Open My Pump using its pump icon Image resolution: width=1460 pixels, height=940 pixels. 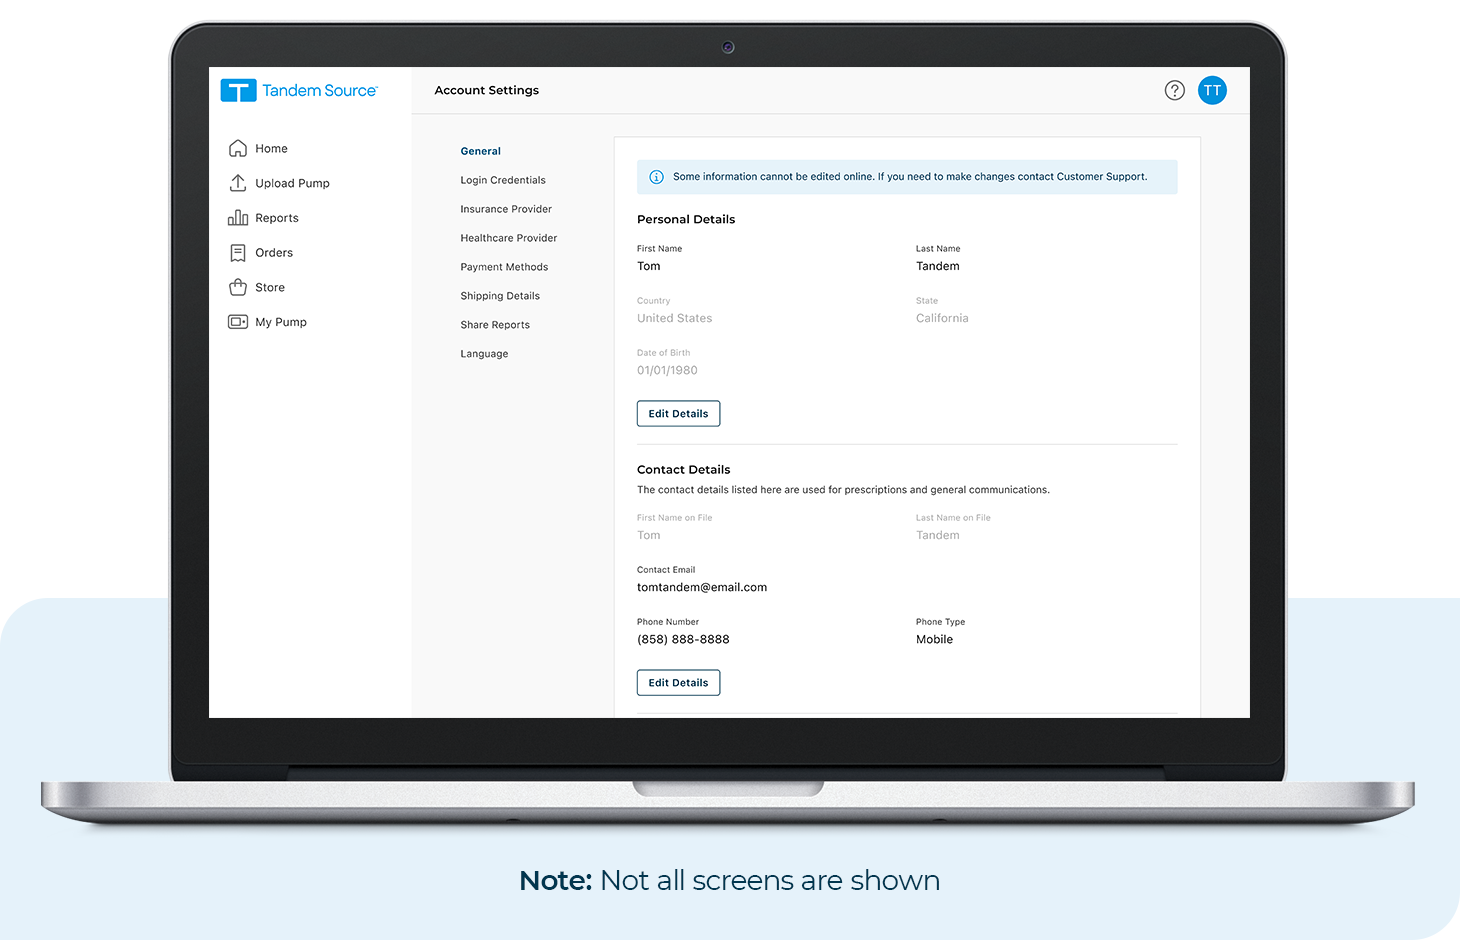(x=239, y=321)
